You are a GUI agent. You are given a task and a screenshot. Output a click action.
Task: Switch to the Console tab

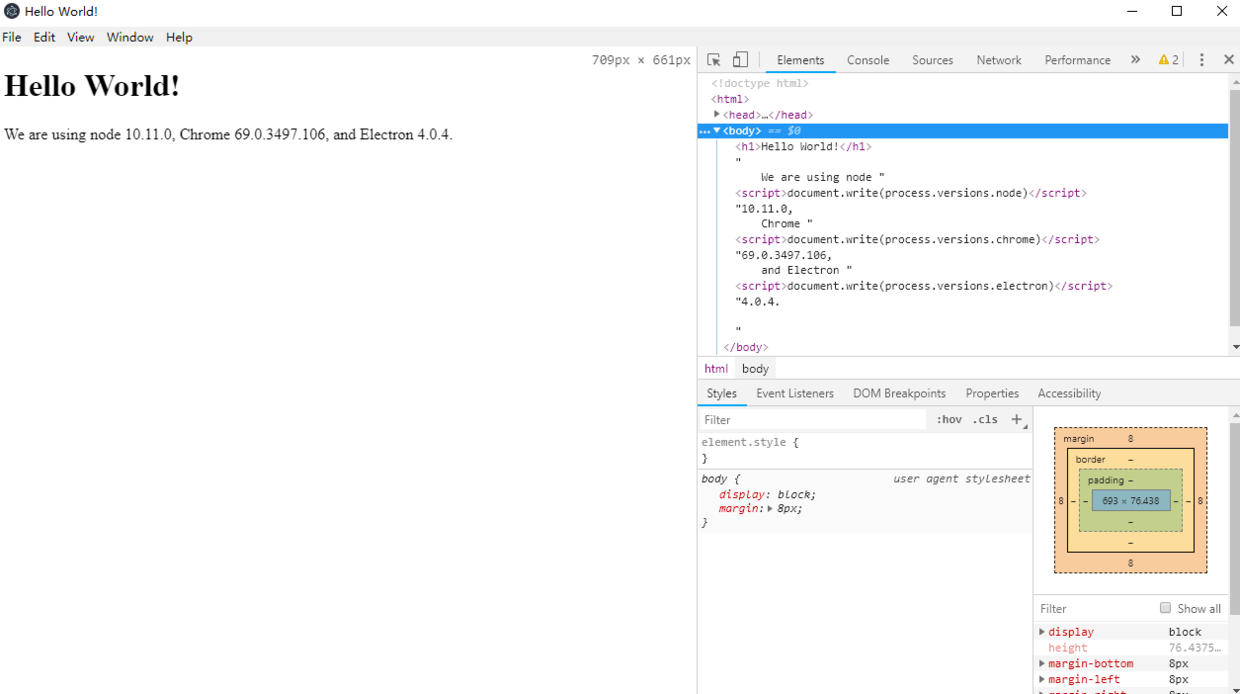pyautogui.click(x=868, y=60)
